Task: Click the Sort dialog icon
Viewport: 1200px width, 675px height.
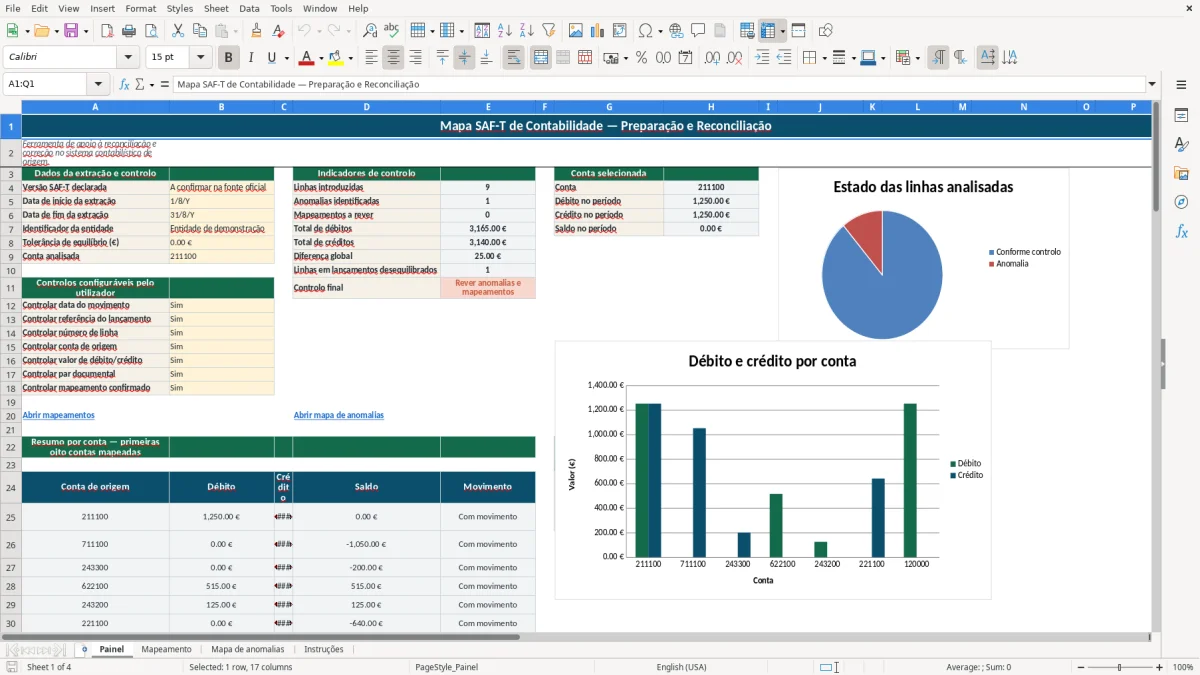Action: coord(482,31)
